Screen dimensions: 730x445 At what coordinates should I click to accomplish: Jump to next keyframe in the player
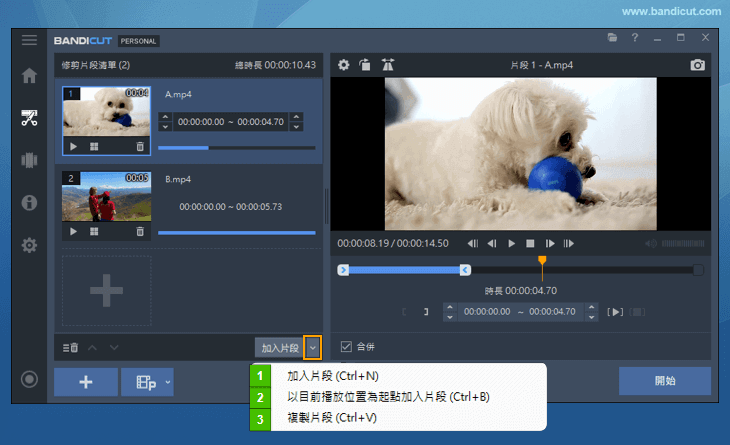568,243
